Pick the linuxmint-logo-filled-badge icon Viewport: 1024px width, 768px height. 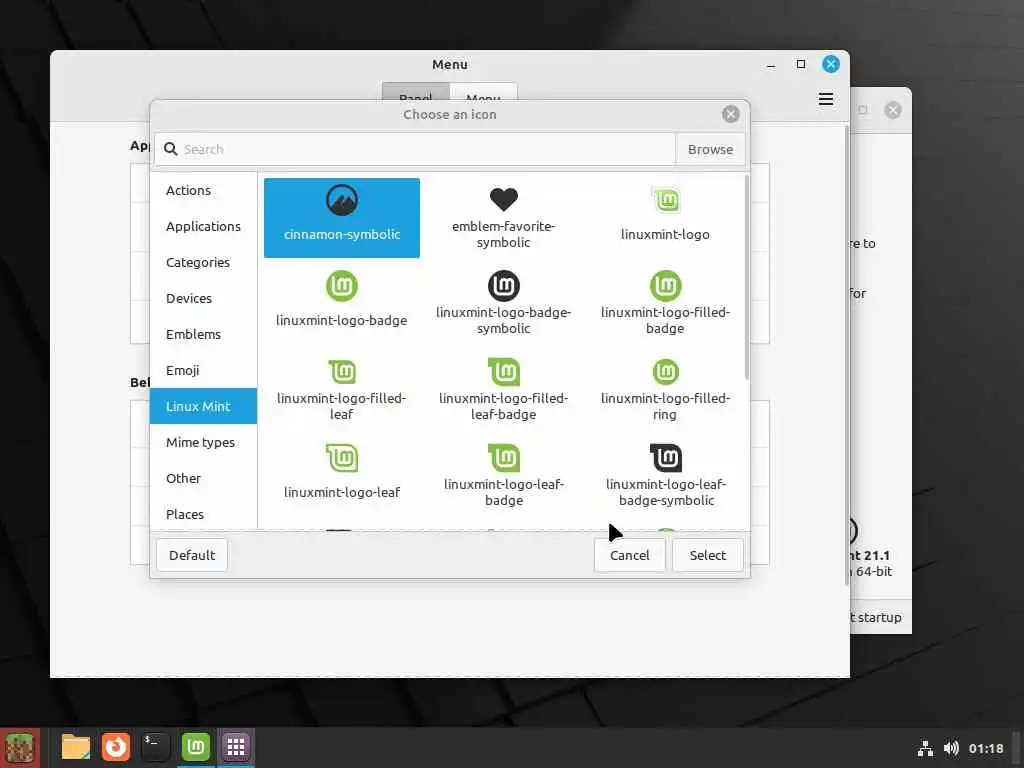[x=665, y=304]
